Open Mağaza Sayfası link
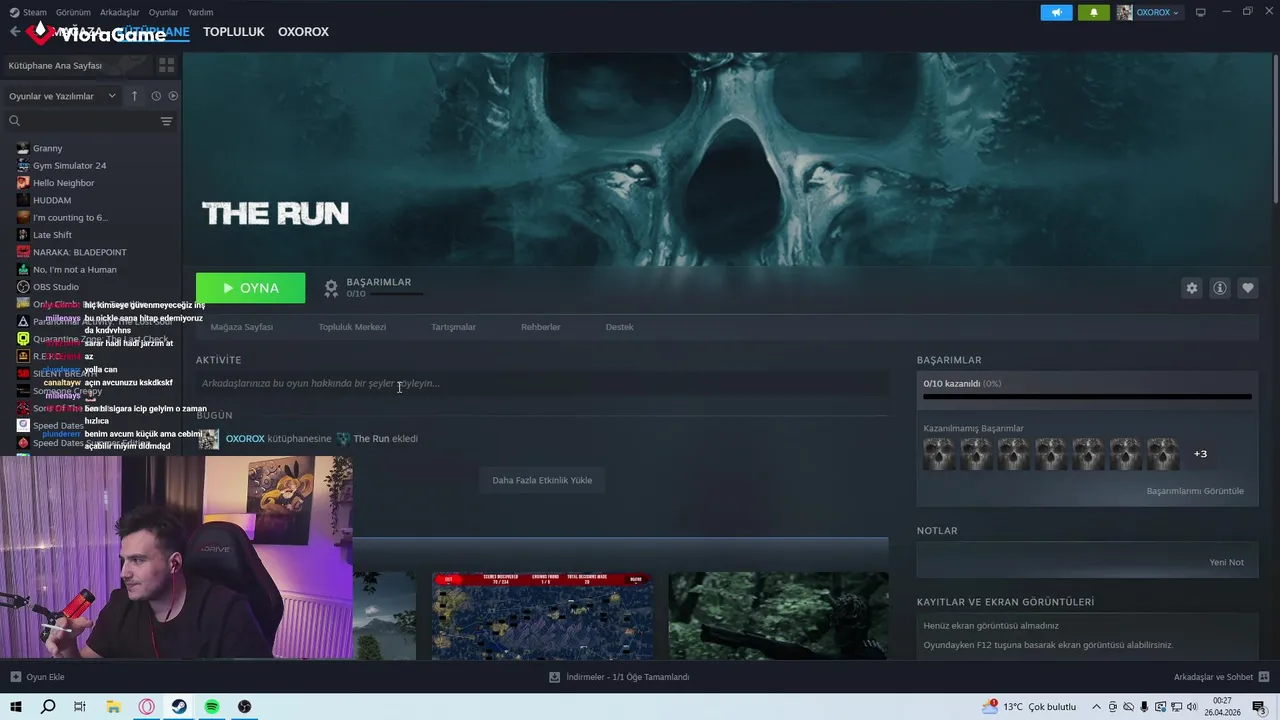This screenshot has height=720, width=1280. coord(241,327)
